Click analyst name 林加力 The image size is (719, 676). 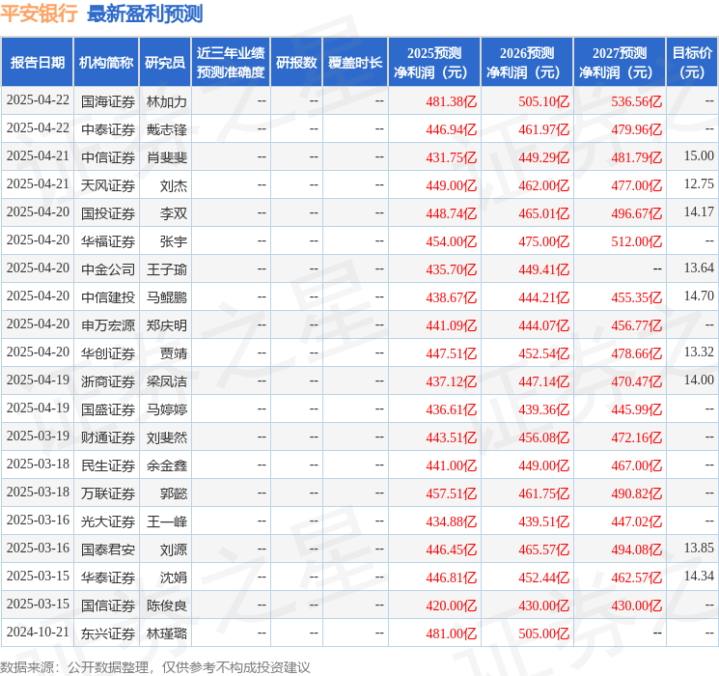pos(166,101)
